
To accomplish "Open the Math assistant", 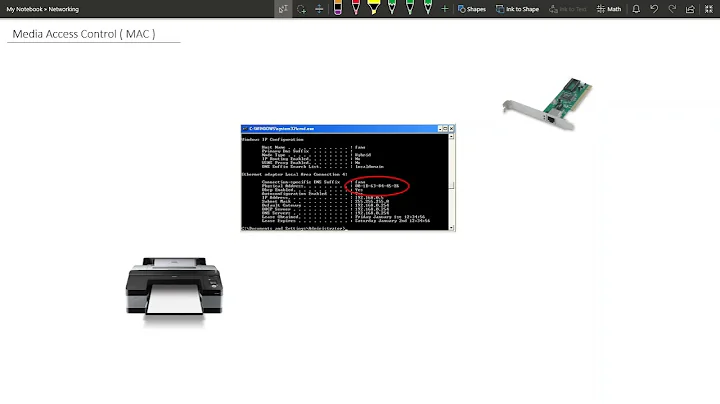I will (x=609, y=9).
